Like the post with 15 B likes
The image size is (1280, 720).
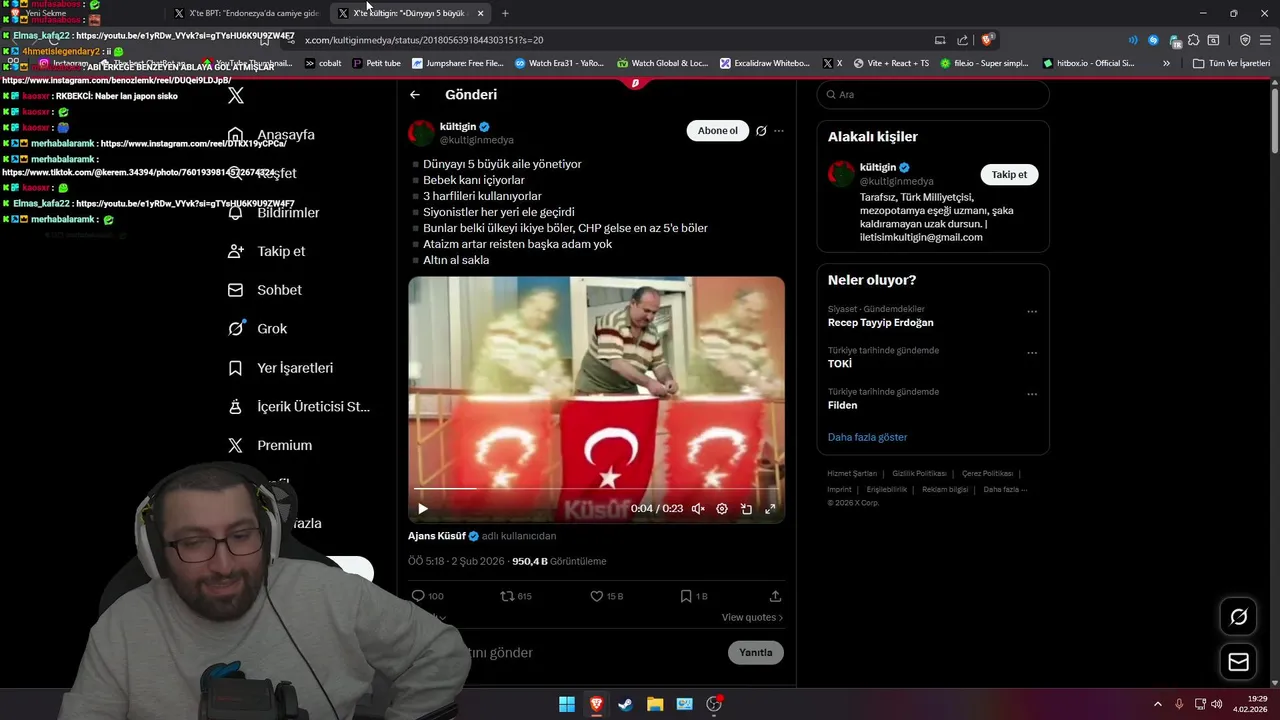tap(607, 596)
